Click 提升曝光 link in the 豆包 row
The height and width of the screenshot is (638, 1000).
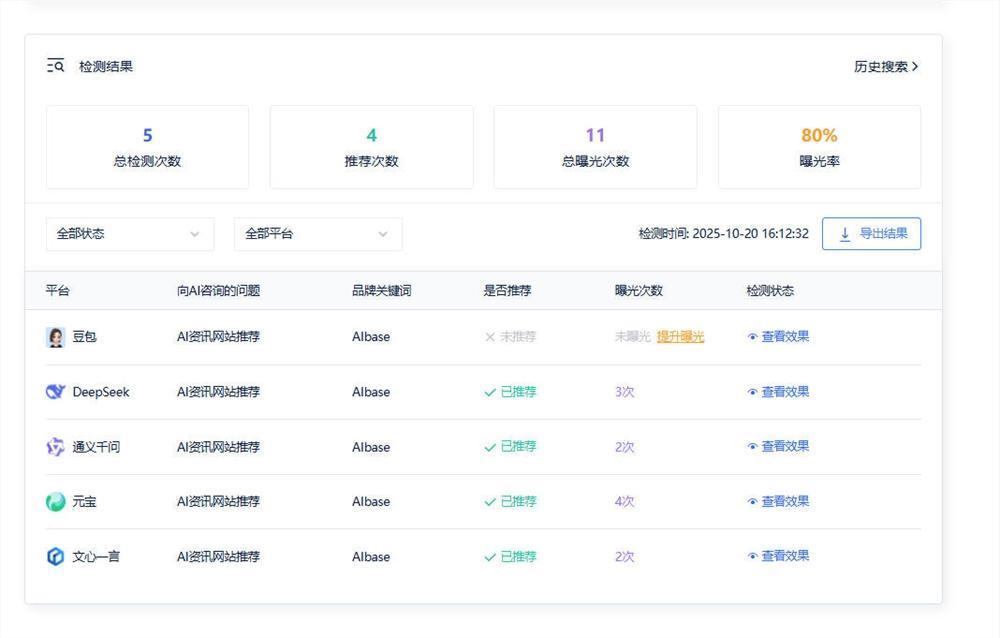pos(680,337)
